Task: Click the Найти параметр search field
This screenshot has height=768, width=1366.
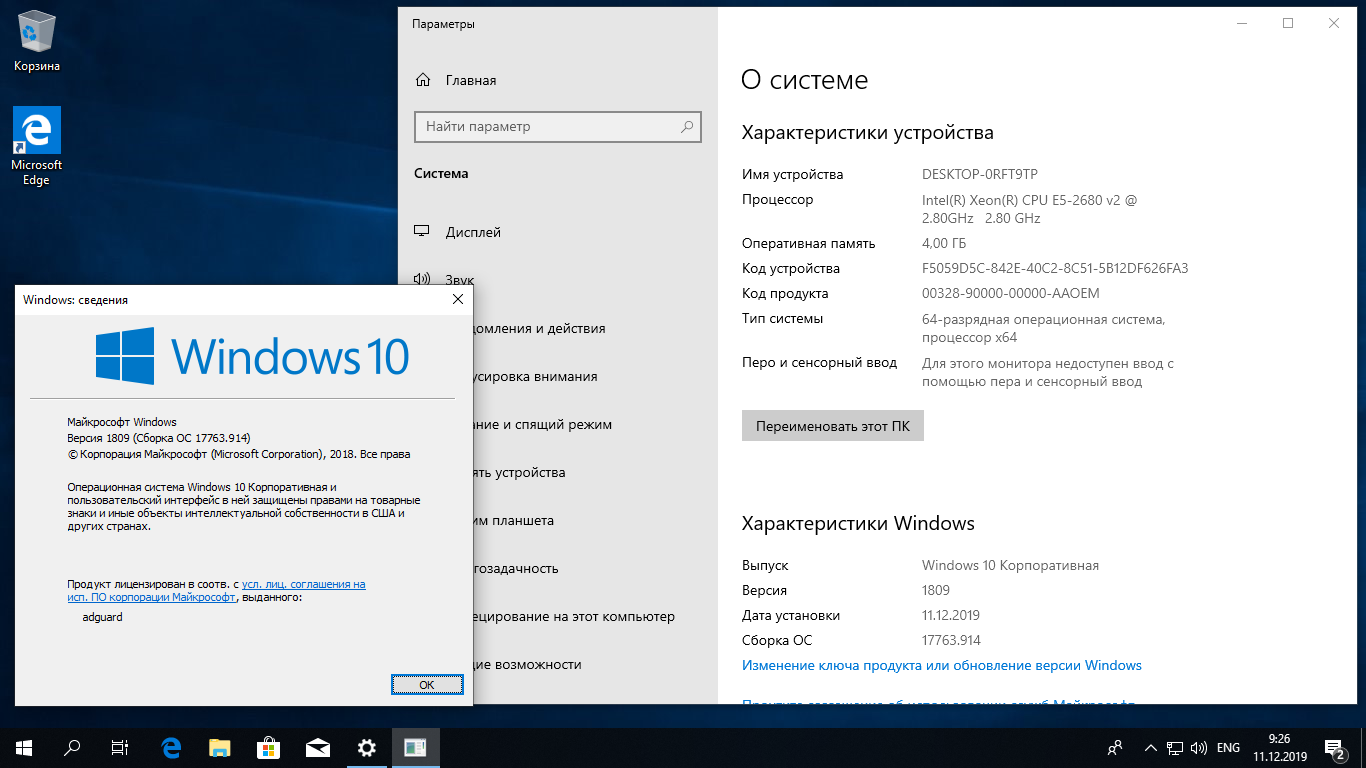Action: pos(558,127)
